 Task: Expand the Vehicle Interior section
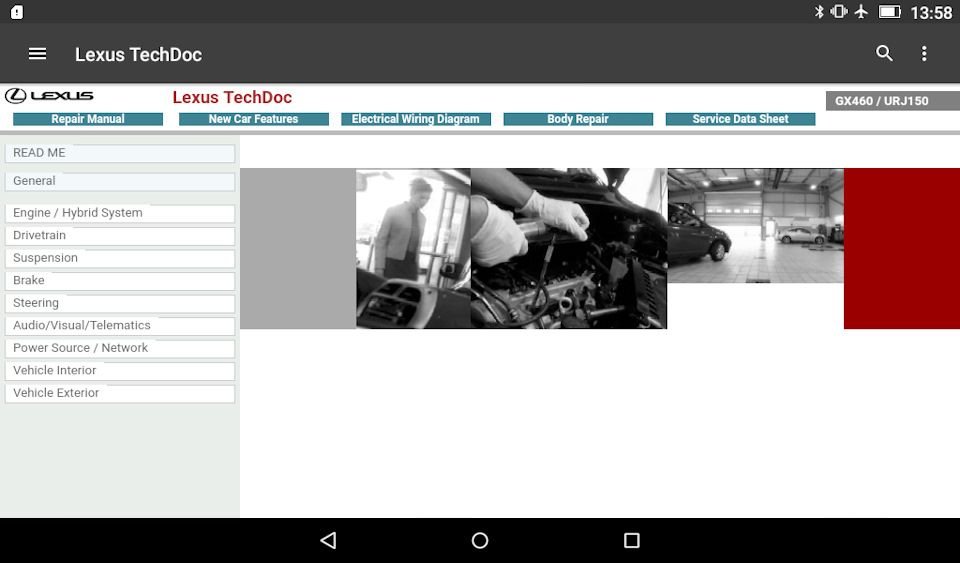(x=120, y=371)
